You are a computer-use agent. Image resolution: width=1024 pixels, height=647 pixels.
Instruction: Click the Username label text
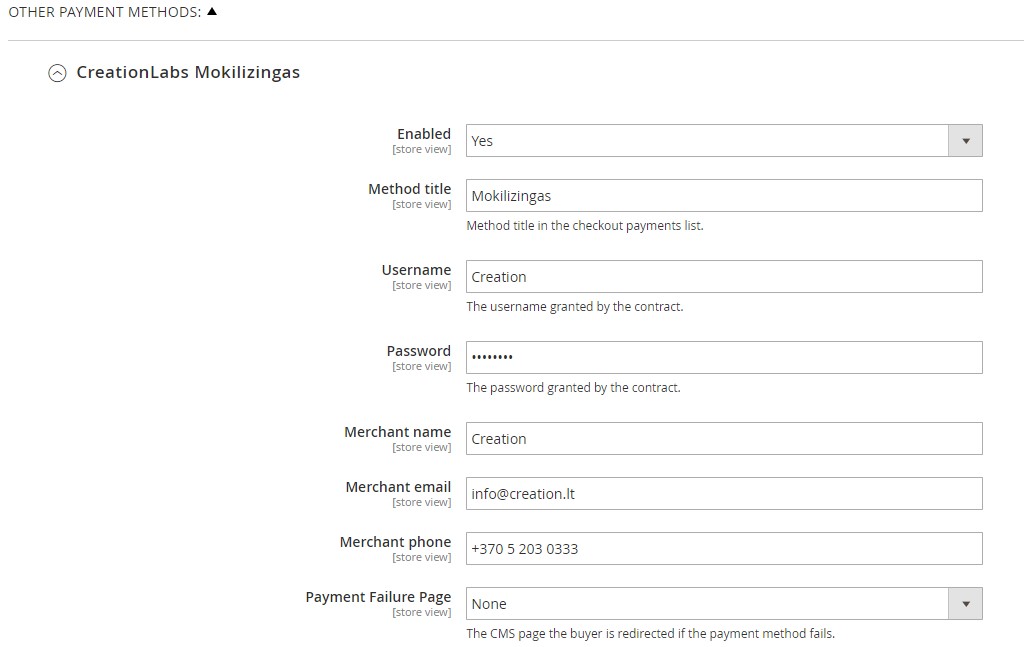[416, 270]
